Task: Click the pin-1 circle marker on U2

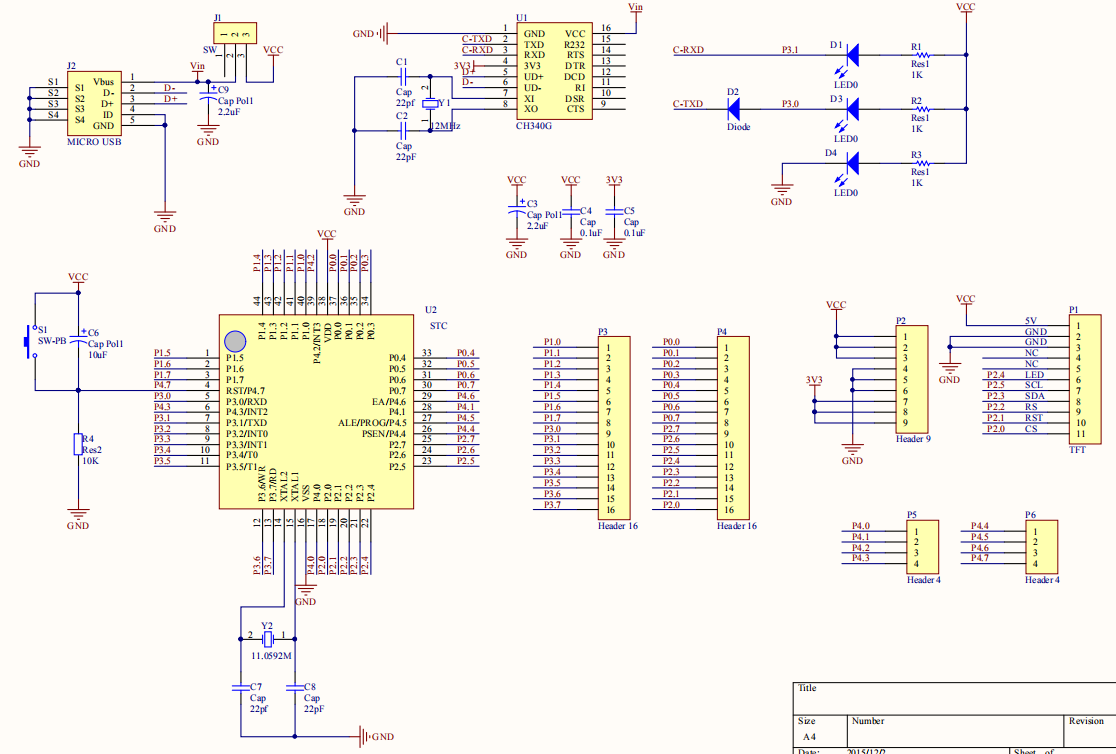Action: point(235,342)
